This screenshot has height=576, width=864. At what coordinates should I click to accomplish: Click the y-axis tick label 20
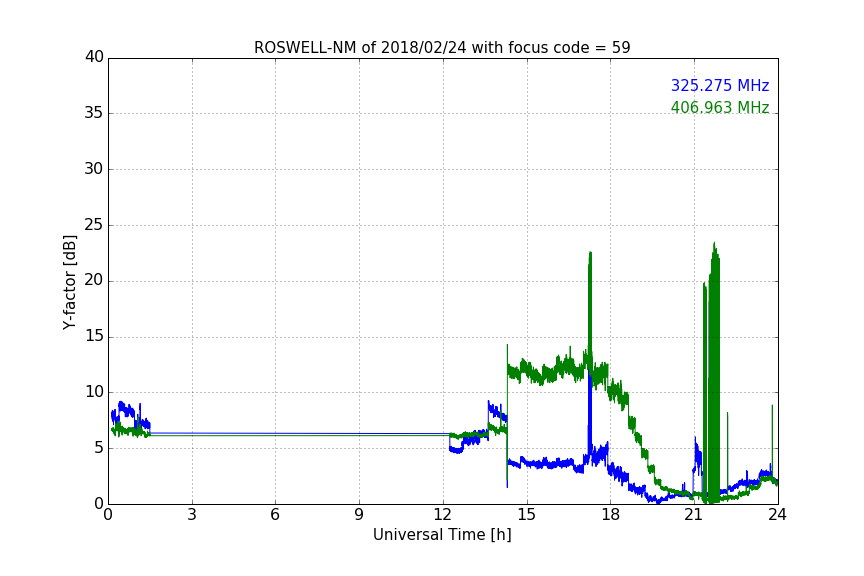tap(94, 280)
